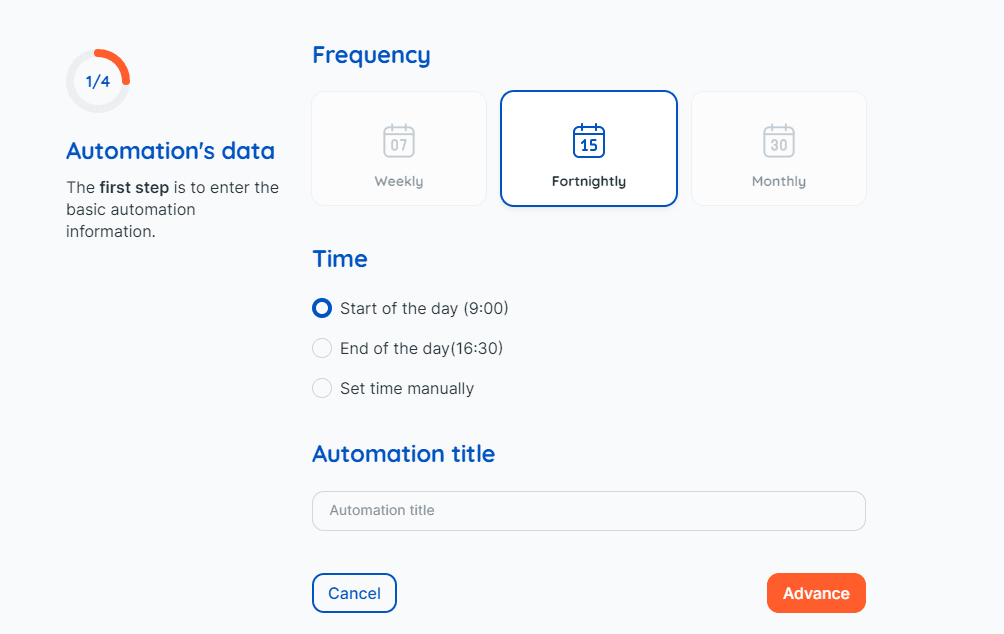This screenshot has width=1004, height=634.
Task: Select the Weekly label text
Action: [399, 181]
